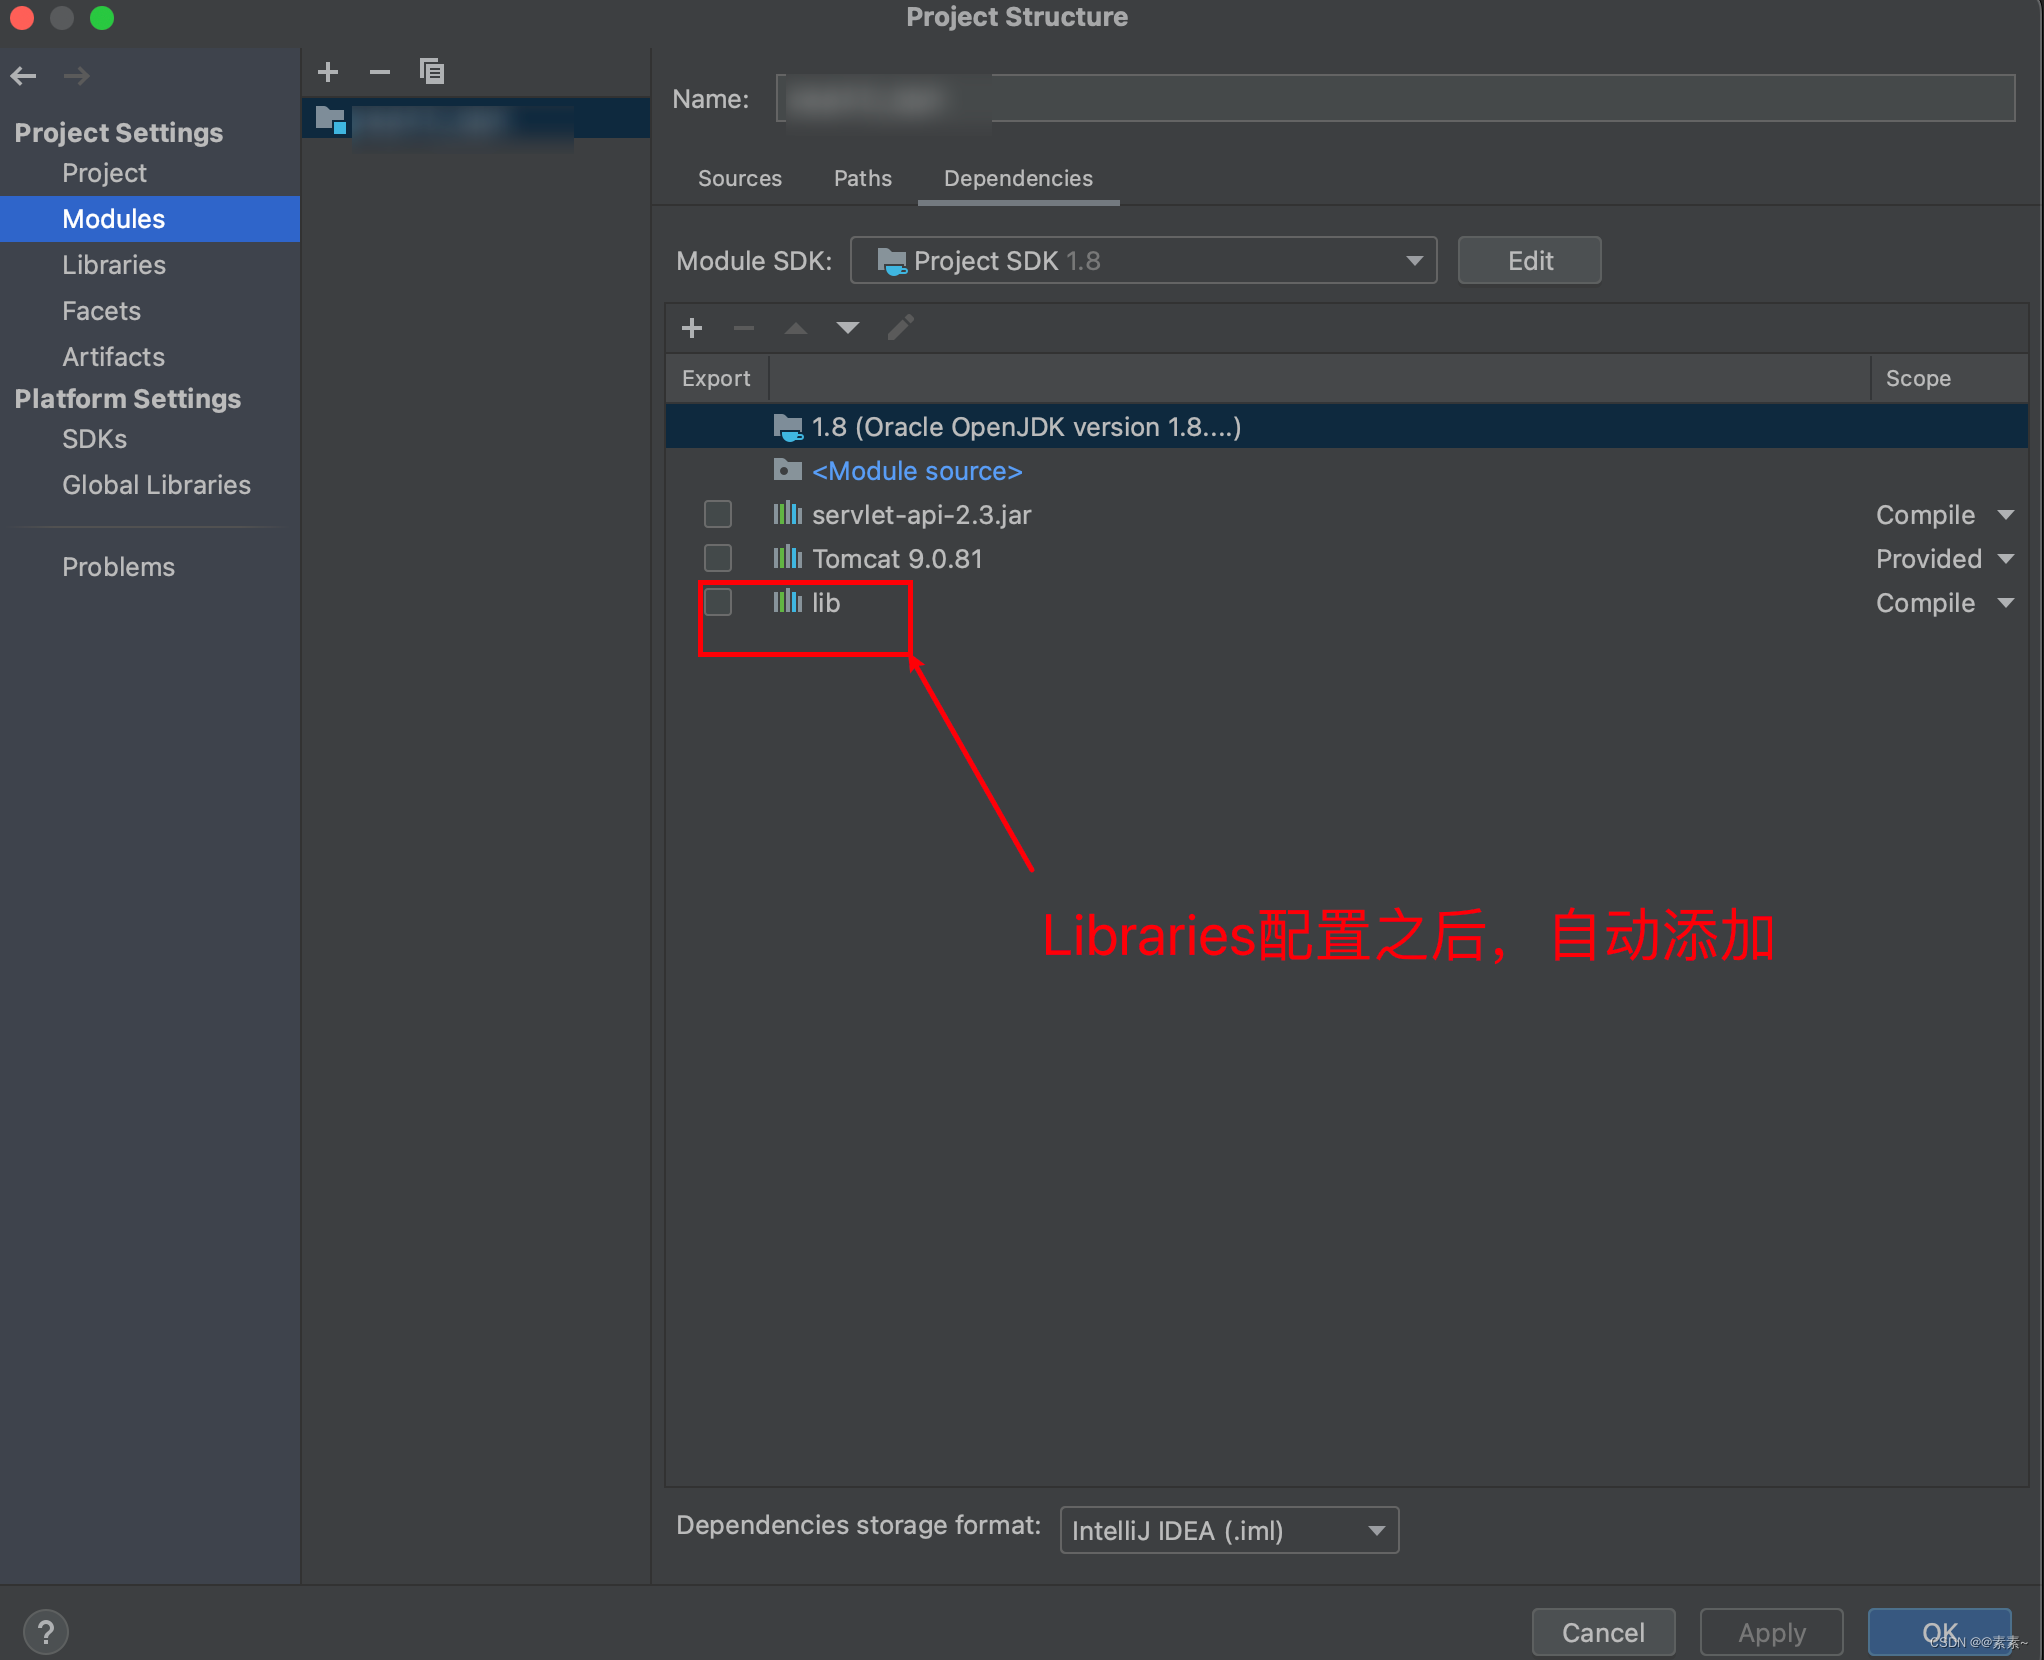
Task: Go forward using the right arrow
Action: click(x=77, y=75)
